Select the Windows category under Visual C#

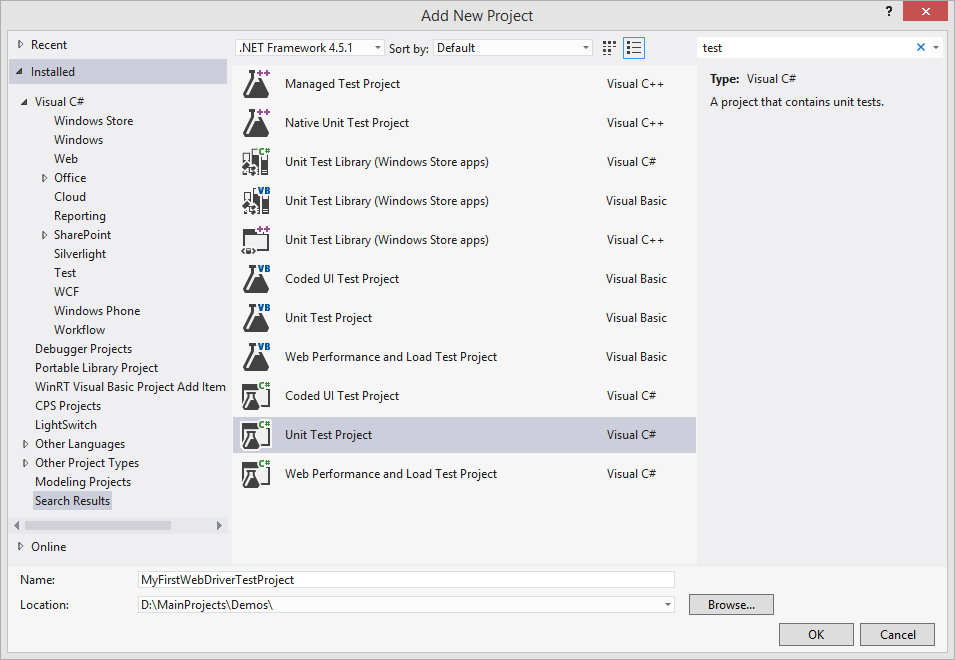(79, 139)
